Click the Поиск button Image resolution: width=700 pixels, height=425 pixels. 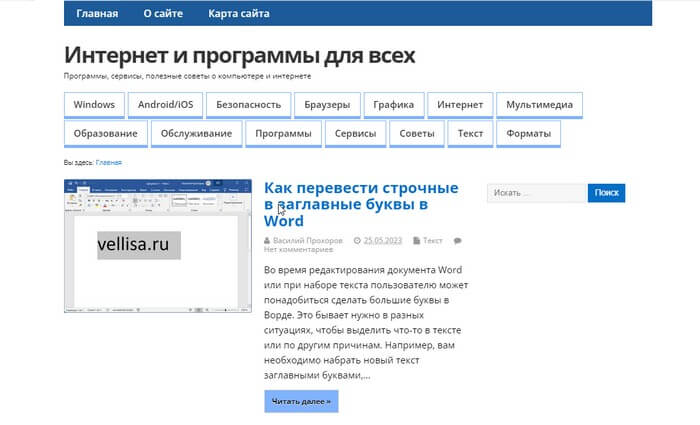click(x=606, y=193)
